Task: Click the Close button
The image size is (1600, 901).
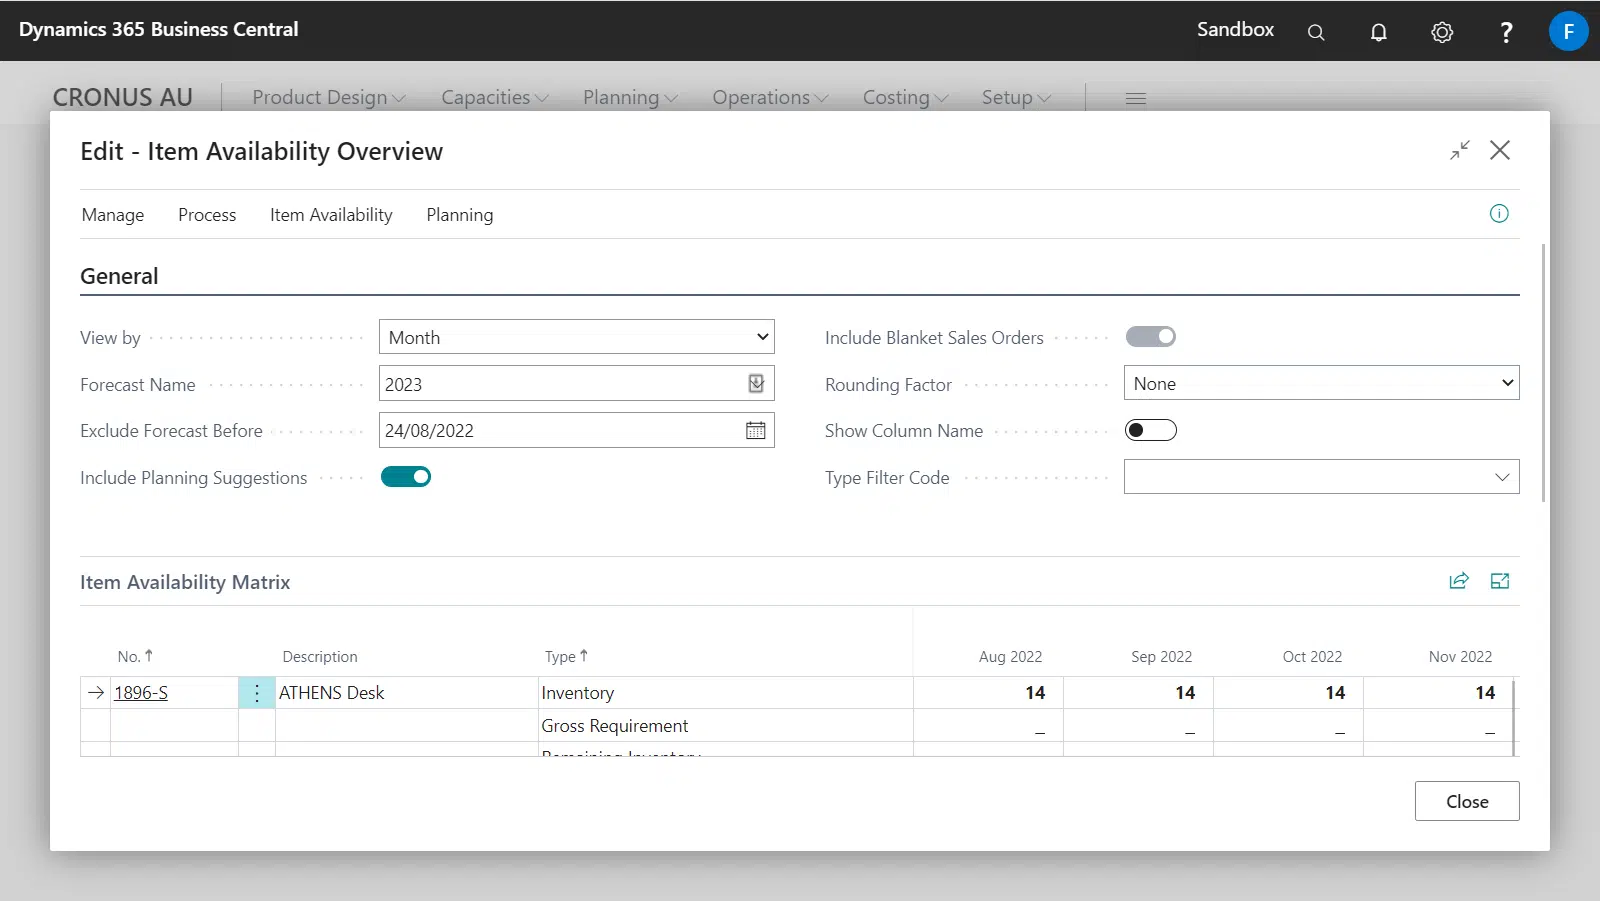Action: tap(1466, 801)
